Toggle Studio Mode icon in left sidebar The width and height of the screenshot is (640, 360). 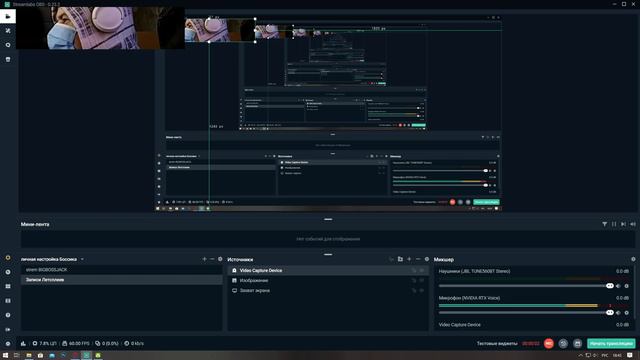[8, 300]
